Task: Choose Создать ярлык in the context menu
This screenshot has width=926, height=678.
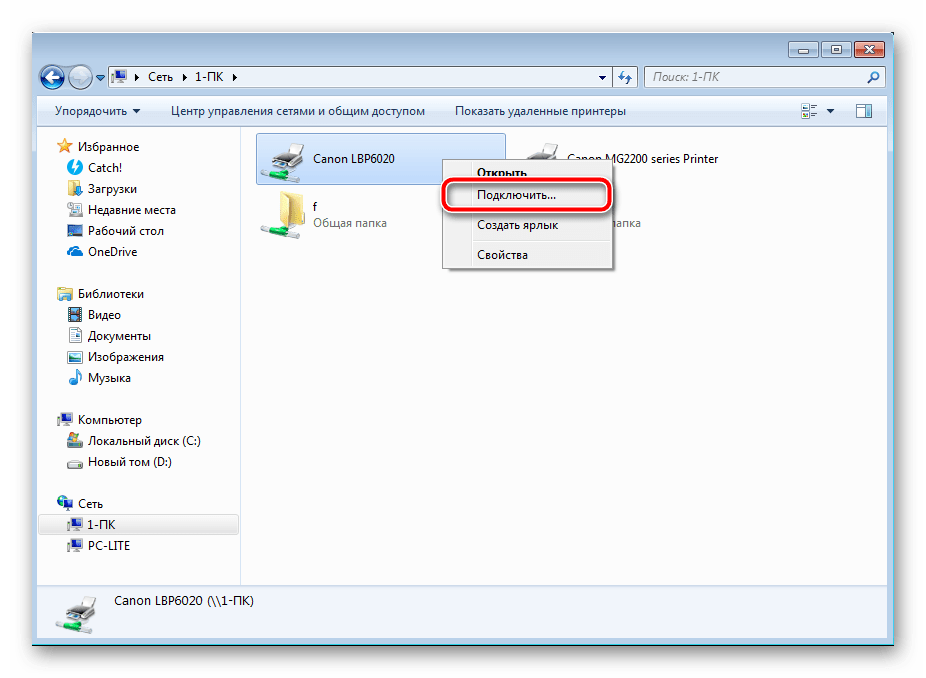Action: pyautogui.click(x=517, y=225)
